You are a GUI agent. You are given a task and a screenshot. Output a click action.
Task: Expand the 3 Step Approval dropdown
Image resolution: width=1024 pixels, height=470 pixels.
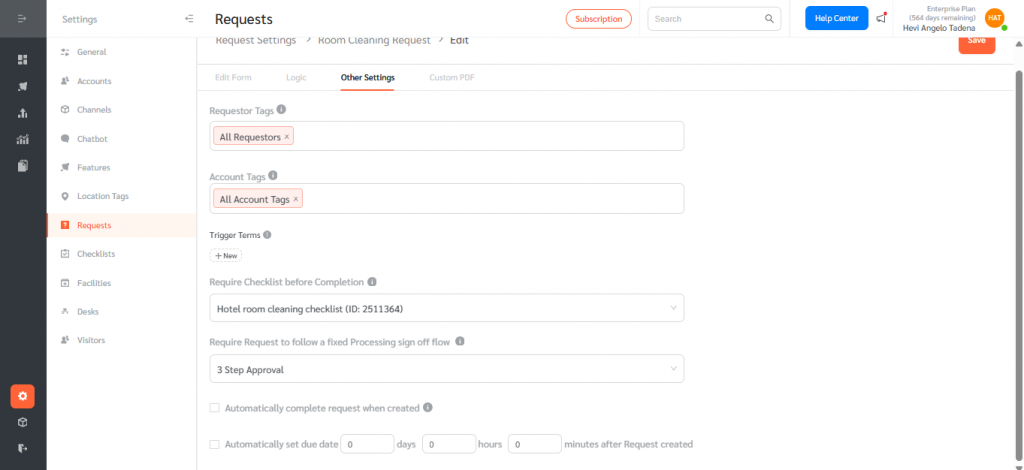446,369
